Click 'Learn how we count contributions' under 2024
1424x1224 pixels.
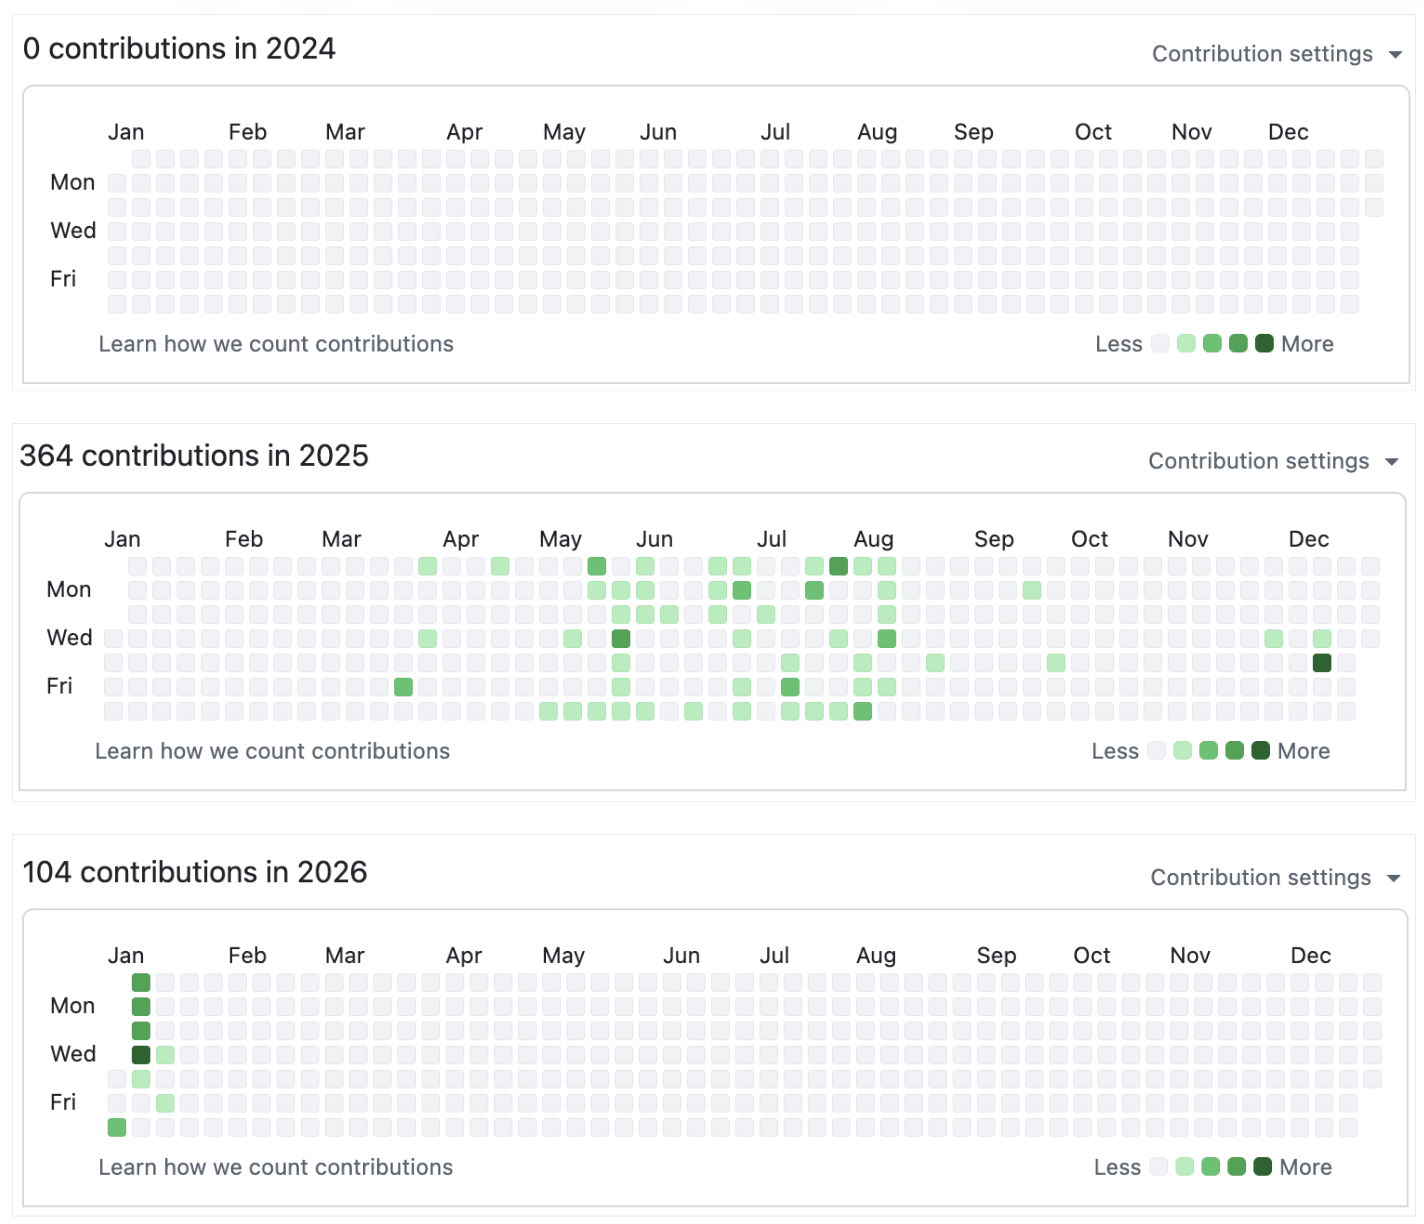(276, 344)
